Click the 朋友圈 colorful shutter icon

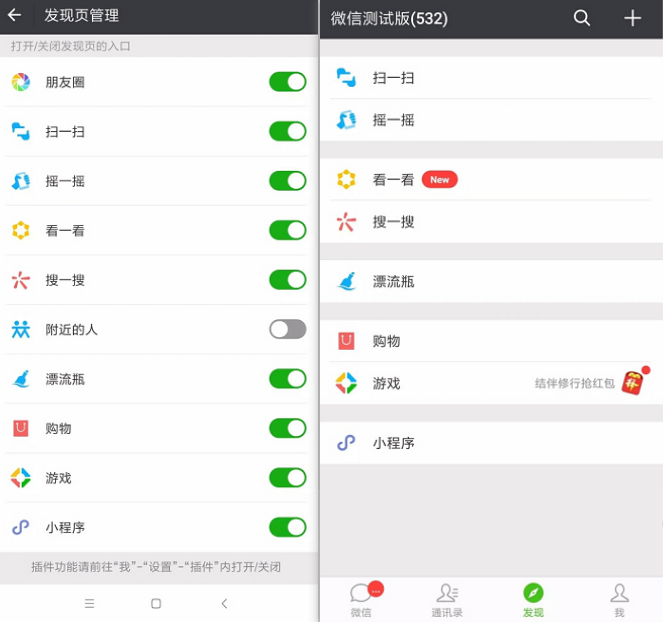[x=21, y=82]
